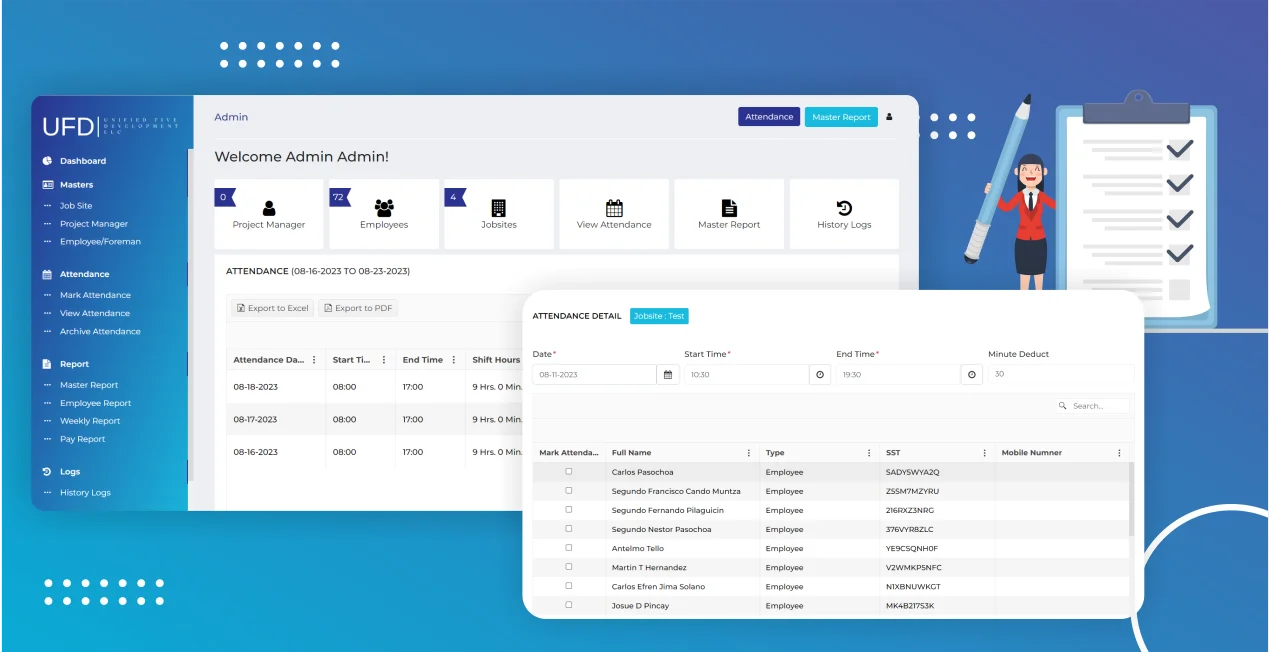Image resolution: width=1269 pixels, height=652 pixels.
Task: Open the Full Name column options menu
Action: click(749, 453)
